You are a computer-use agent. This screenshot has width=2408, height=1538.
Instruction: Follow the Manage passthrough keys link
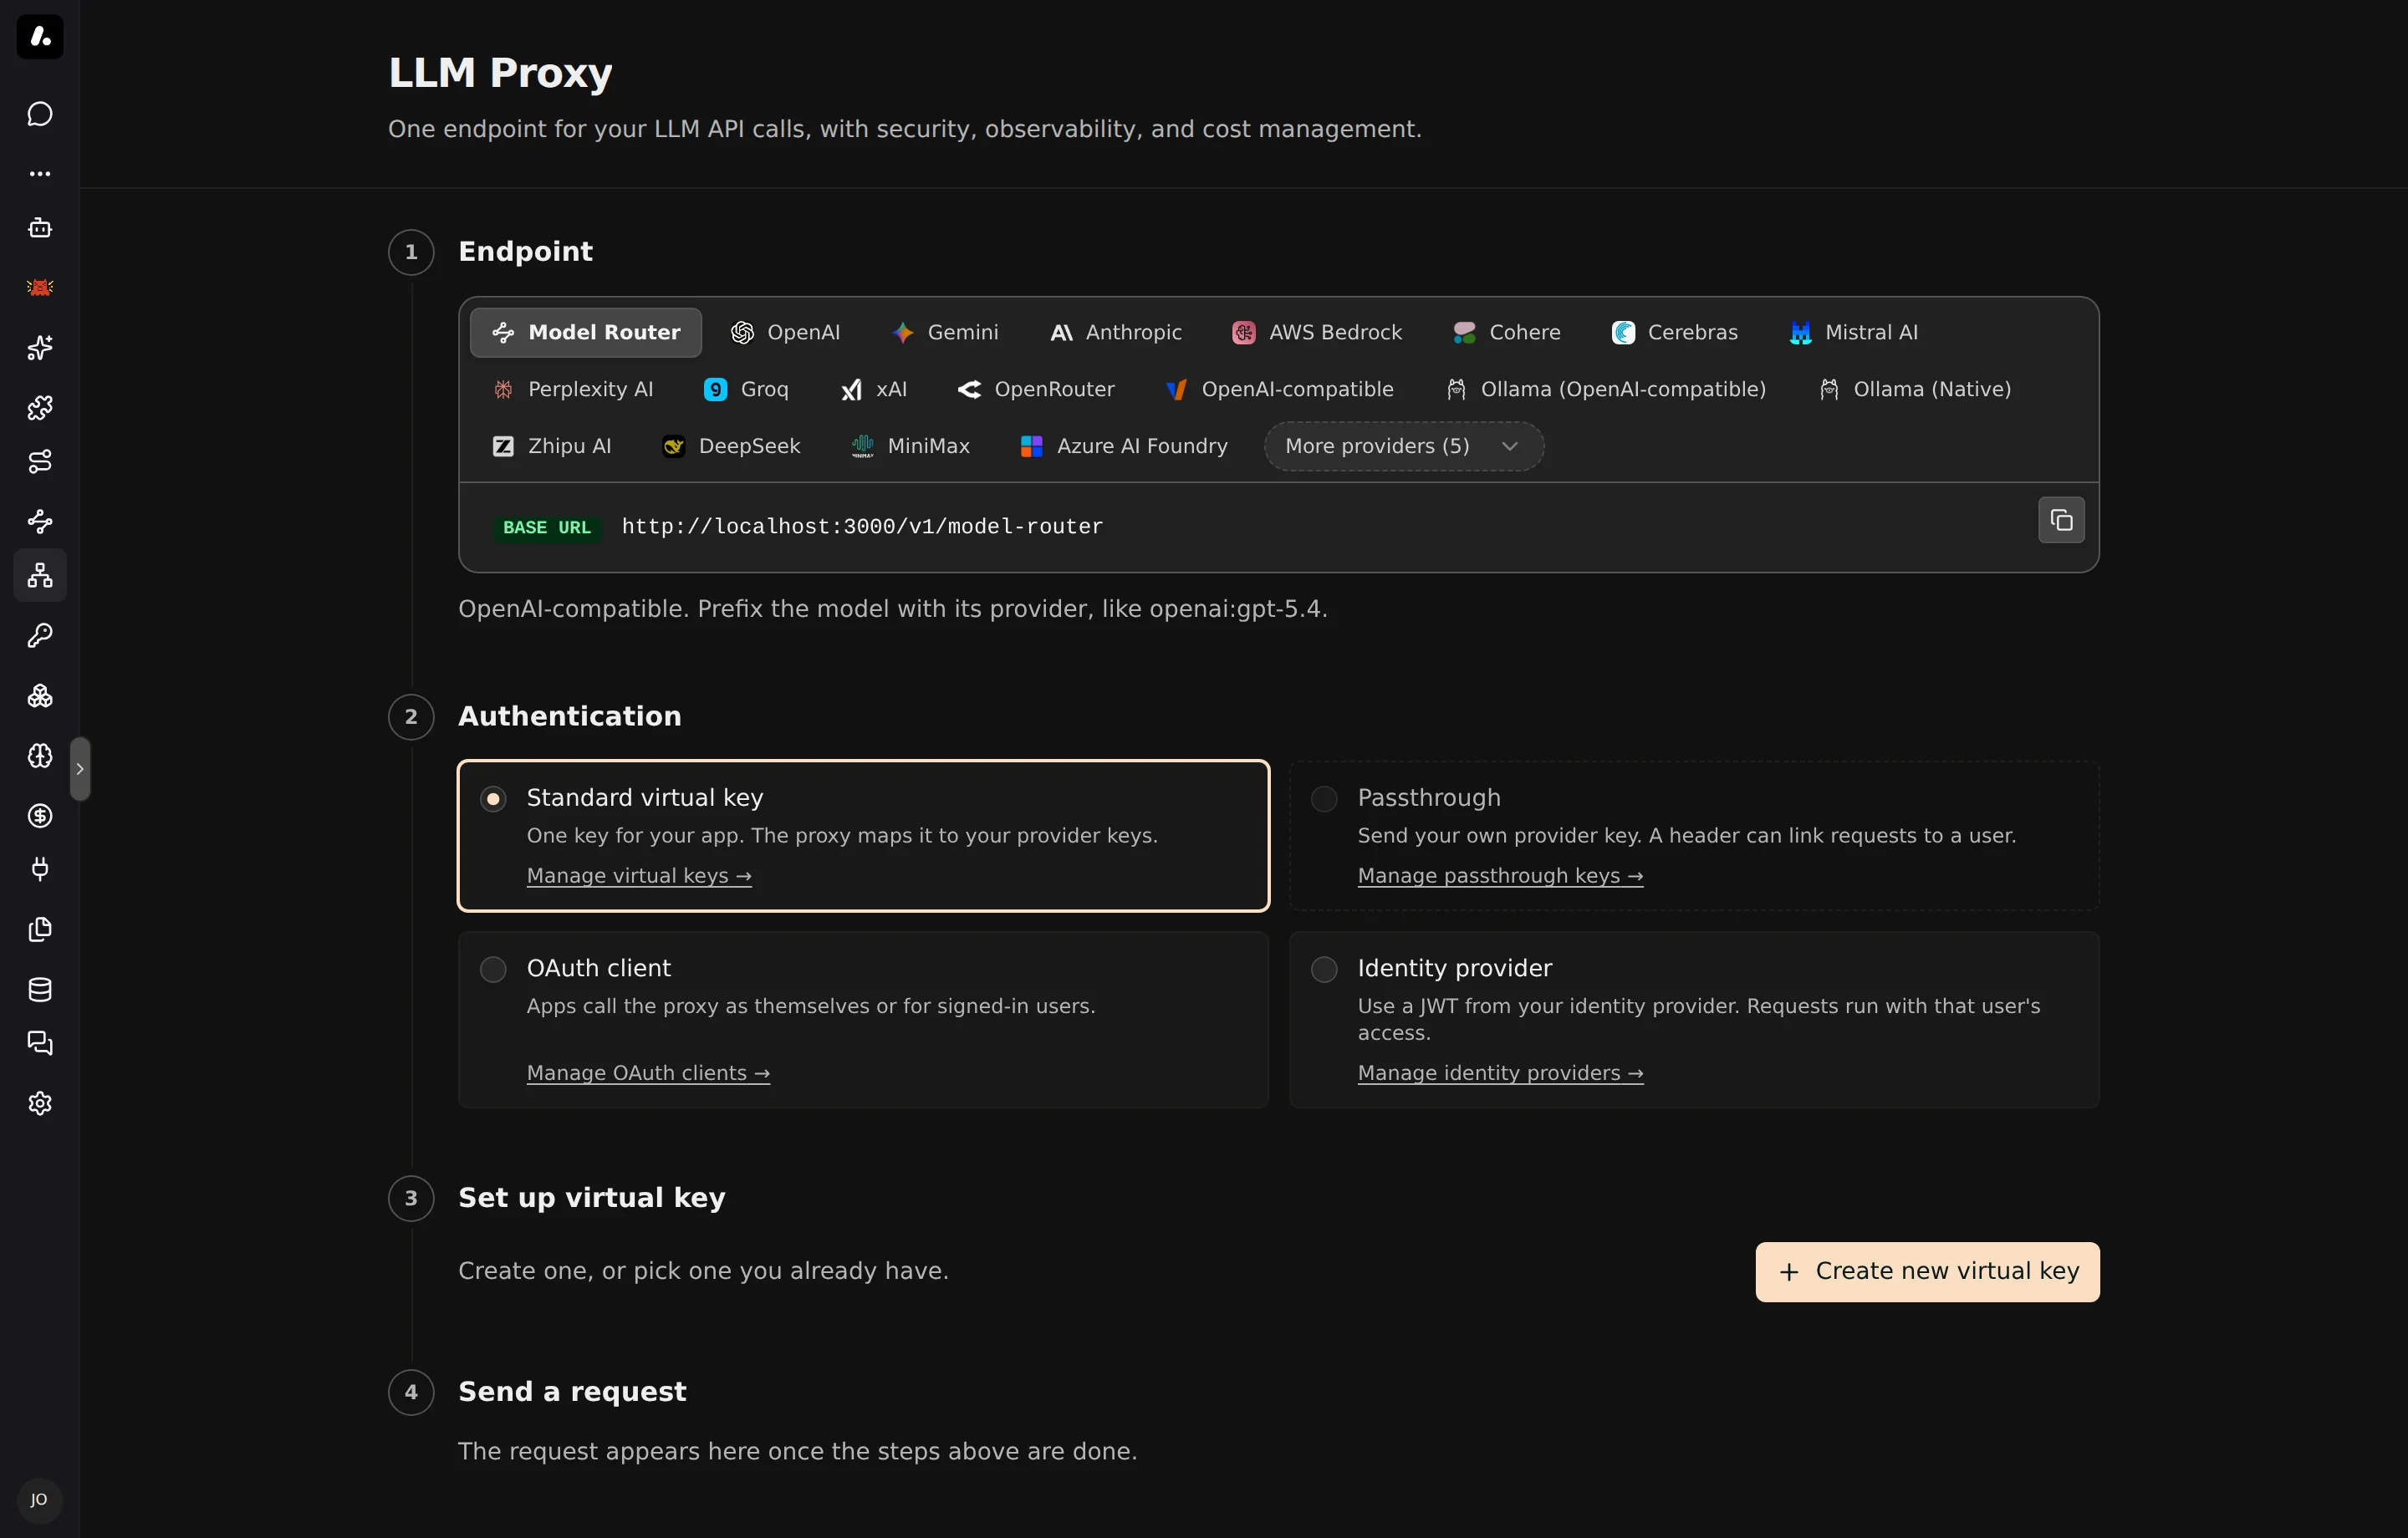coord(1500,876)
